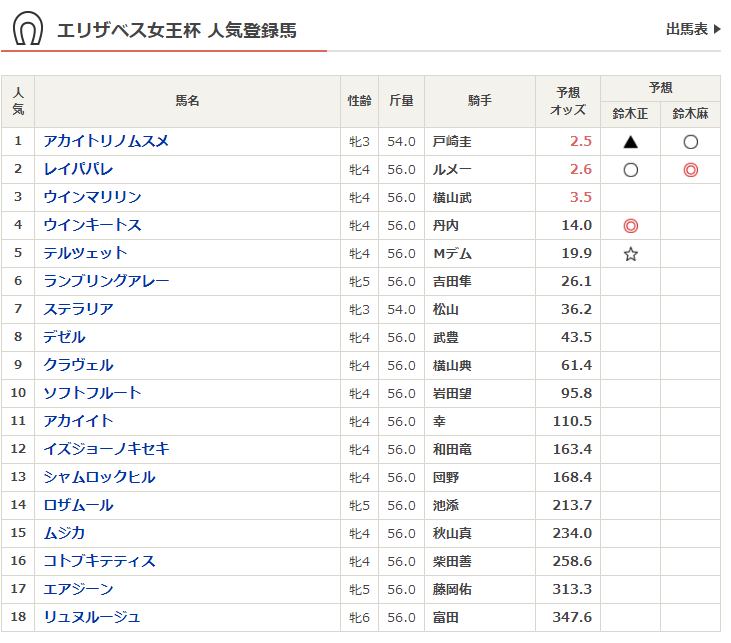Open horse シャムロックヒル
The image size is (731, 643).
click(99, 477)
